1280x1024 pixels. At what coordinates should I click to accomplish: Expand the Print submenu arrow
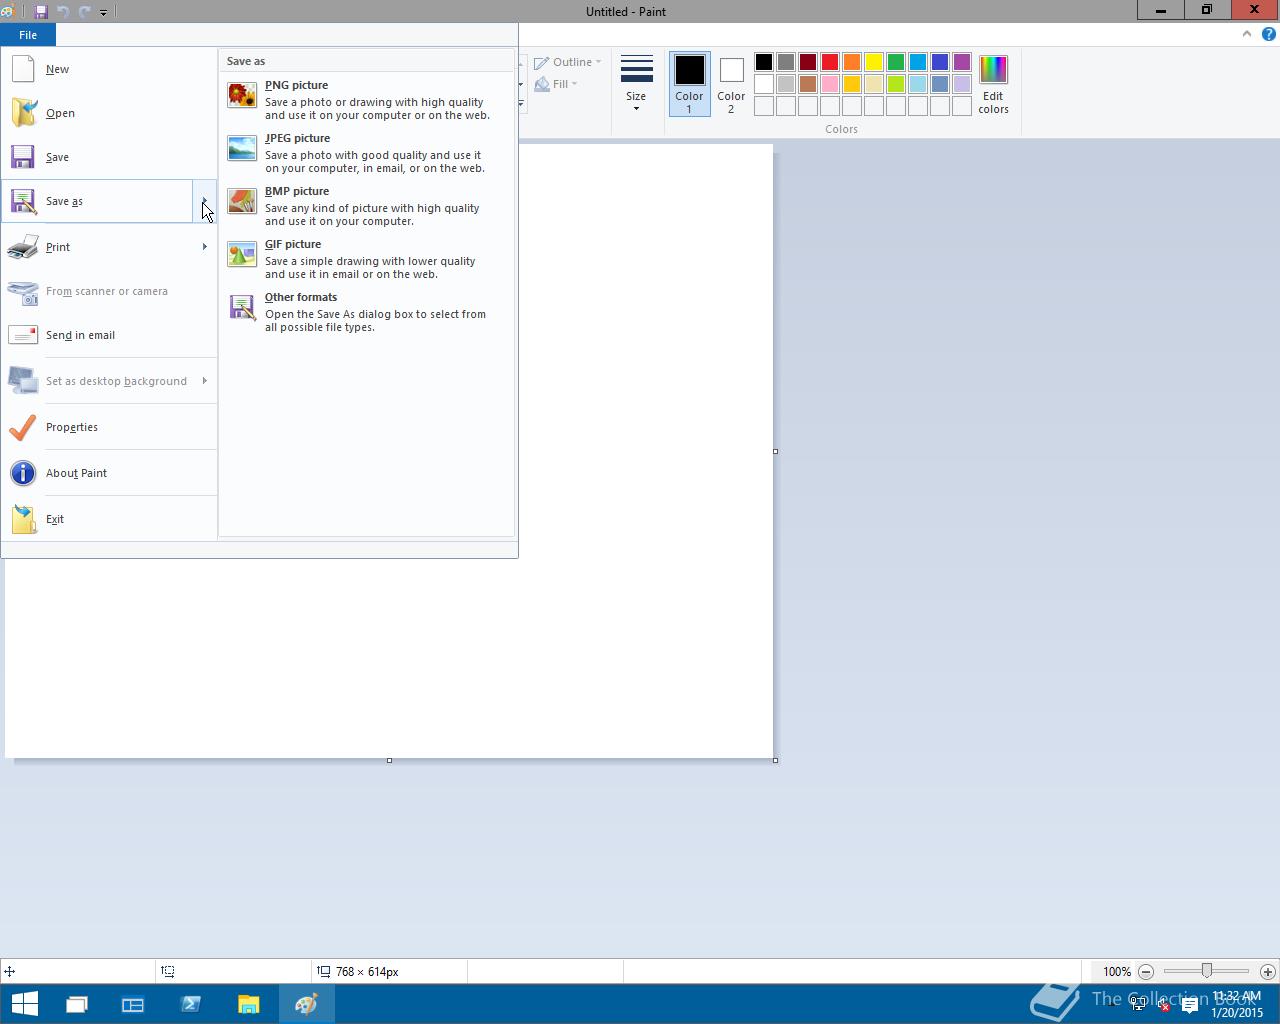click(205, 247)
